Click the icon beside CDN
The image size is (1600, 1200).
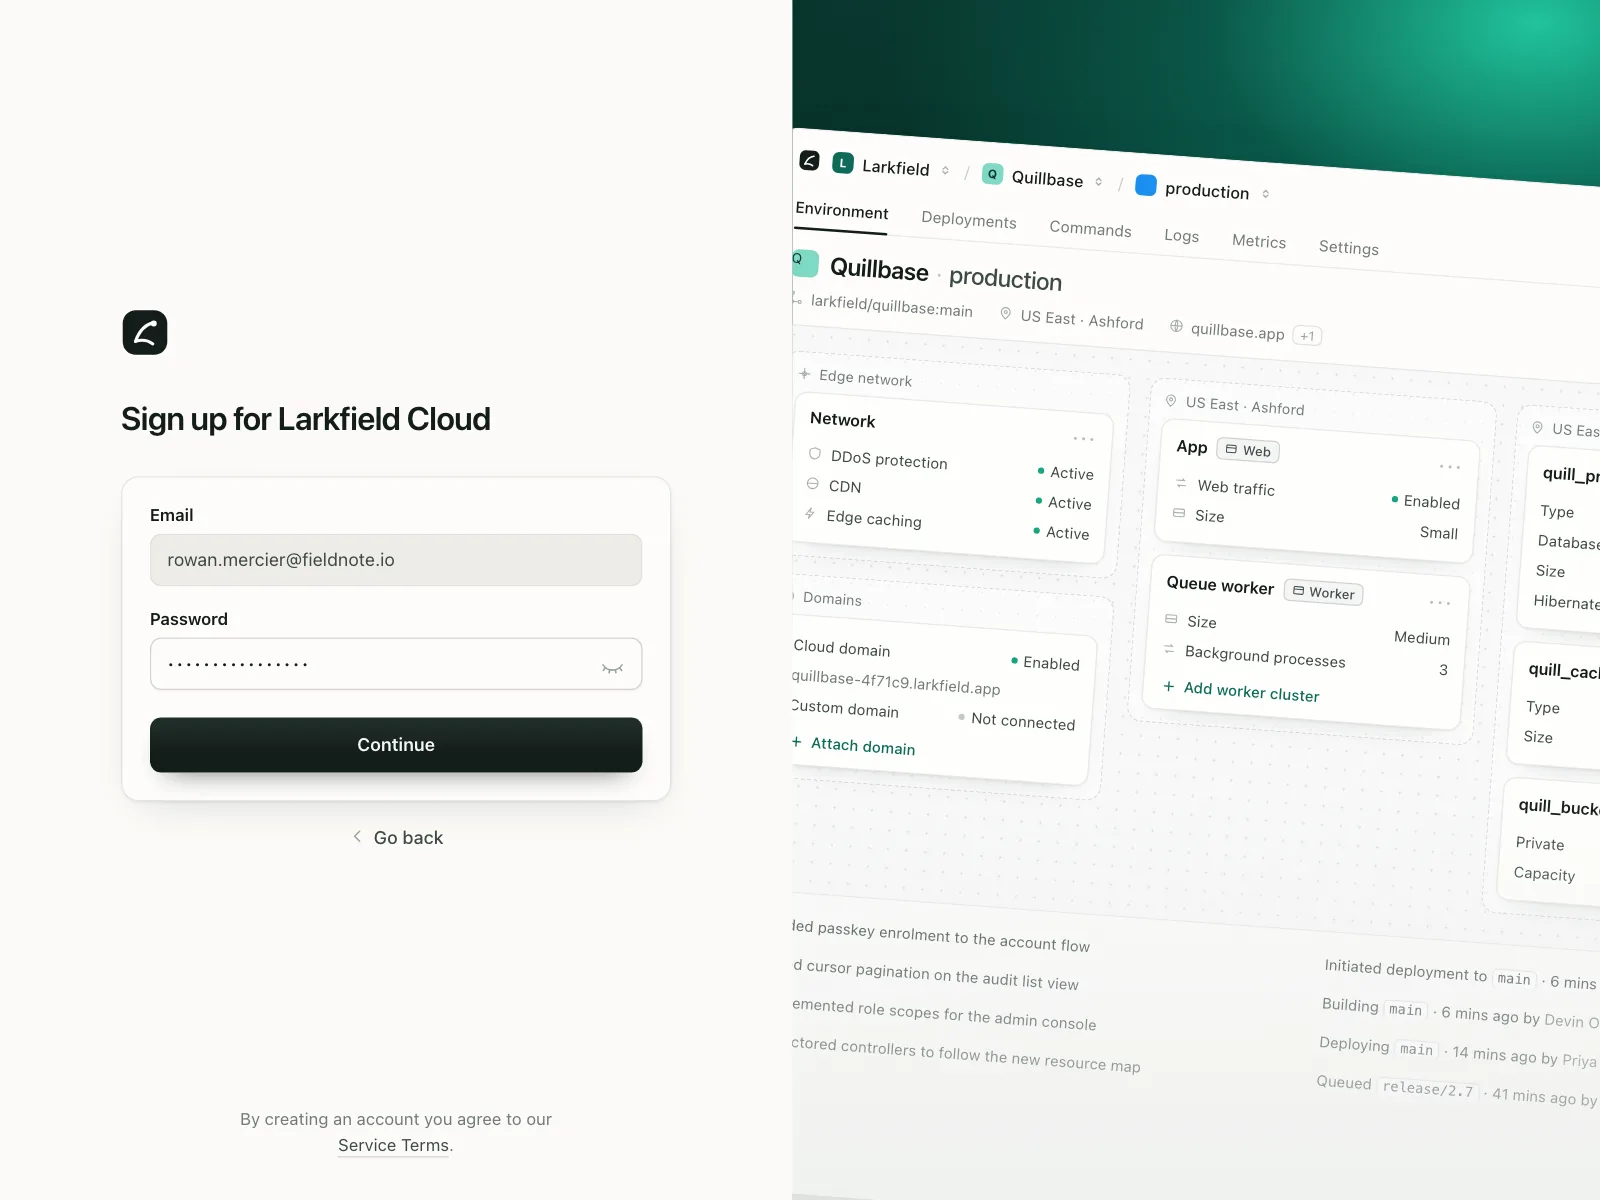pos(813,484)
